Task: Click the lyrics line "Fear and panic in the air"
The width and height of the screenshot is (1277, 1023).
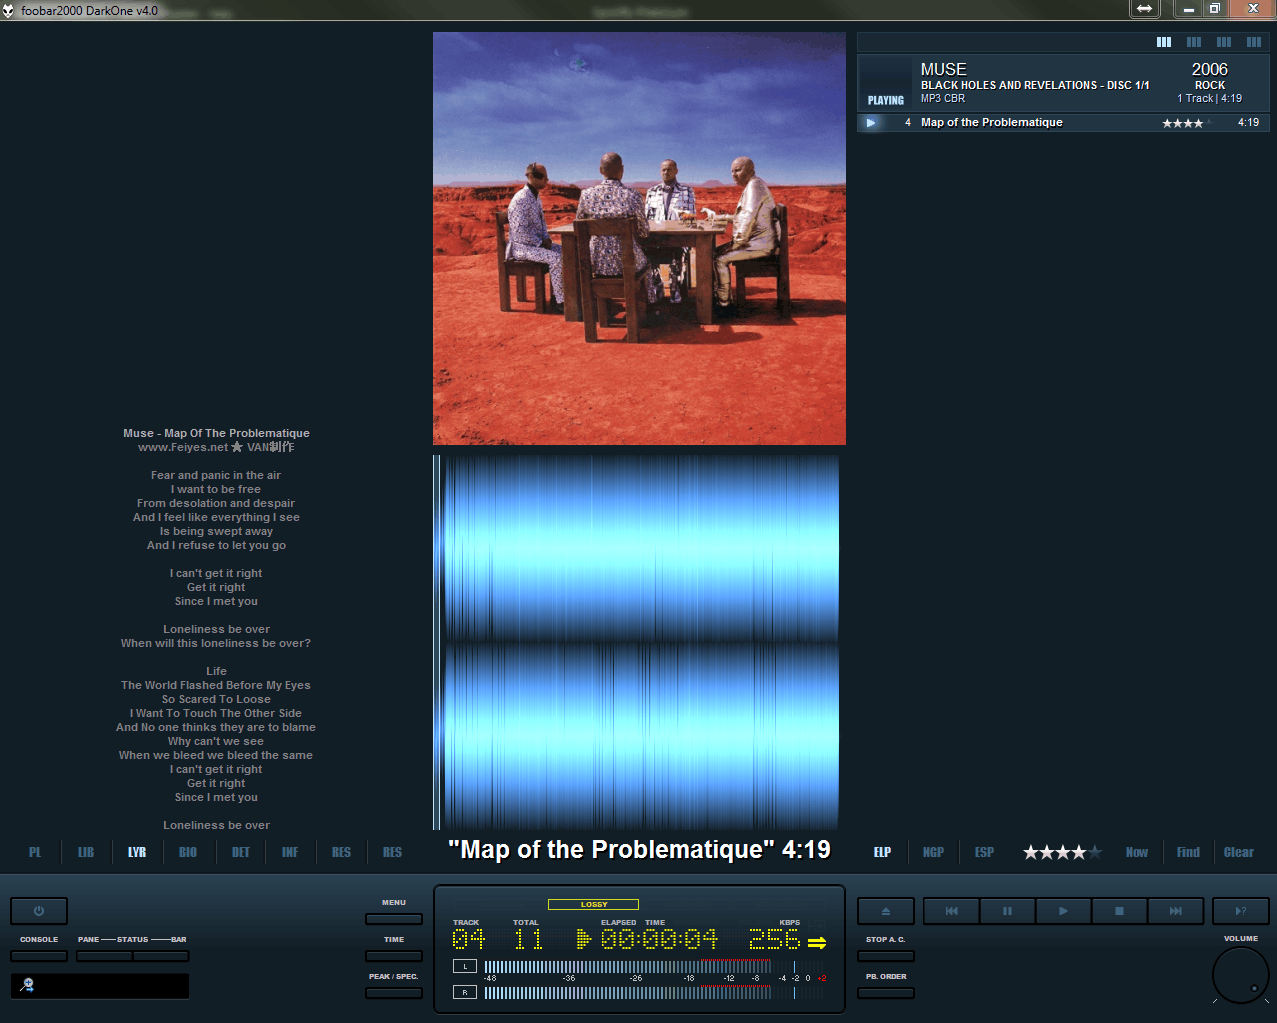Action: (x=216, y=475)
